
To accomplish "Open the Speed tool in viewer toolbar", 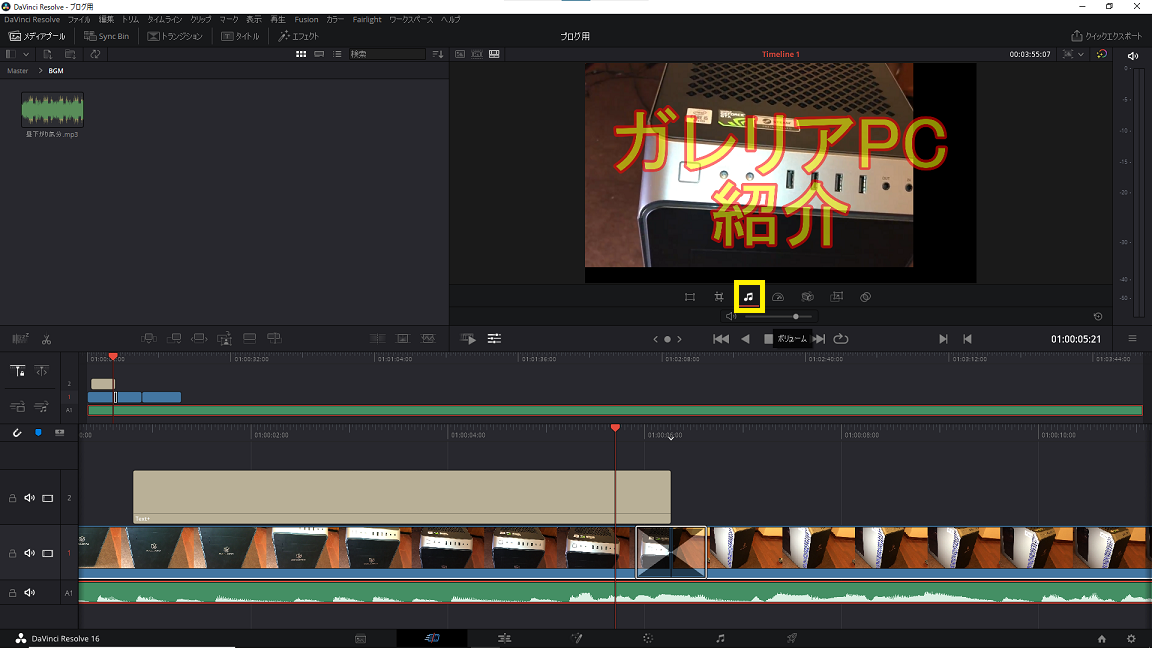I will [778, 297].
